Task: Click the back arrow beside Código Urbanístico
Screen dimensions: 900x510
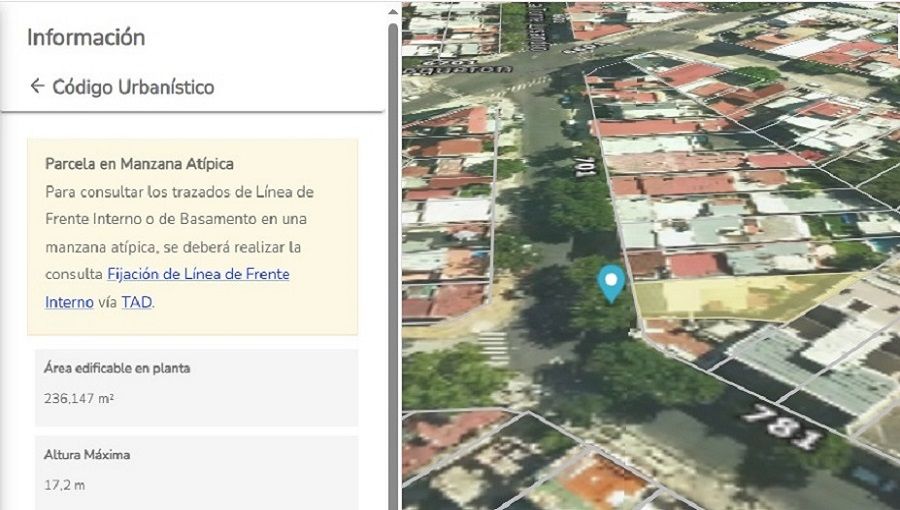Action: coord(37,86)
